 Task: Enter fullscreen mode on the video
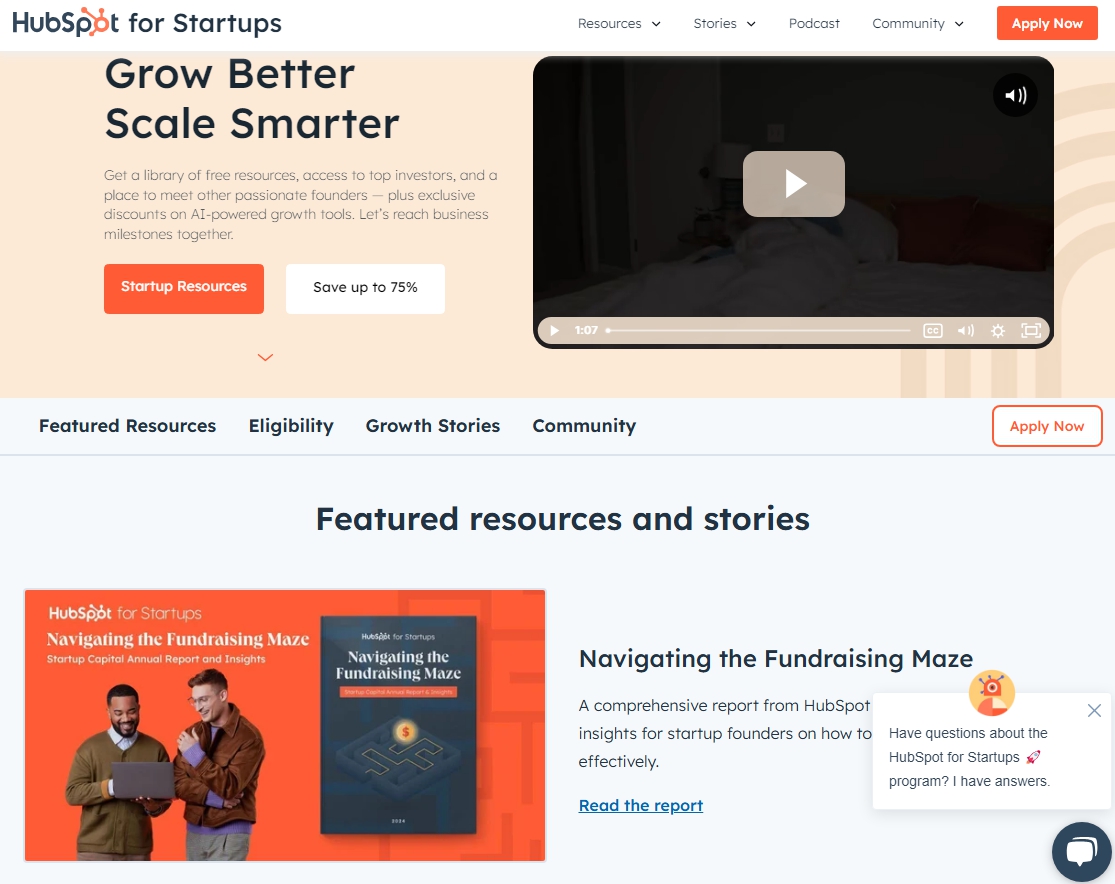(1031, 331)
